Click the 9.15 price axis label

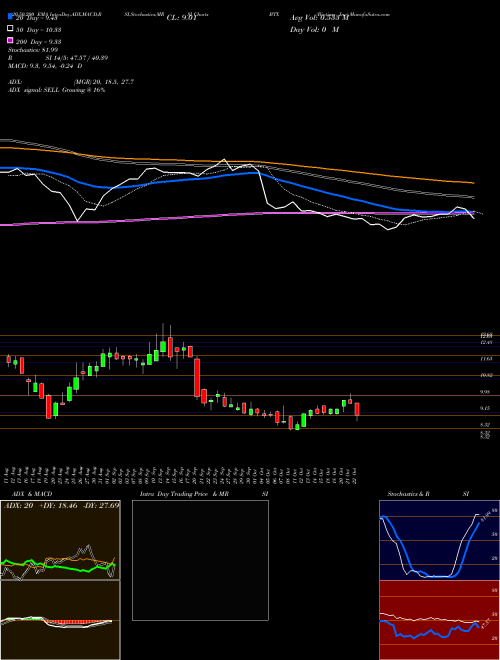(x=487, y=408)
